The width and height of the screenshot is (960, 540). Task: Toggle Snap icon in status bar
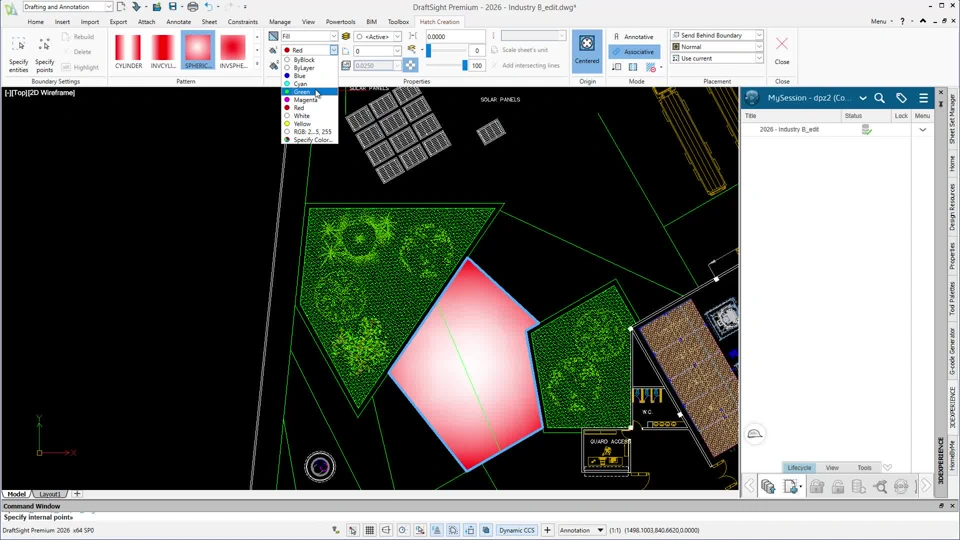(x=353, y=530)
